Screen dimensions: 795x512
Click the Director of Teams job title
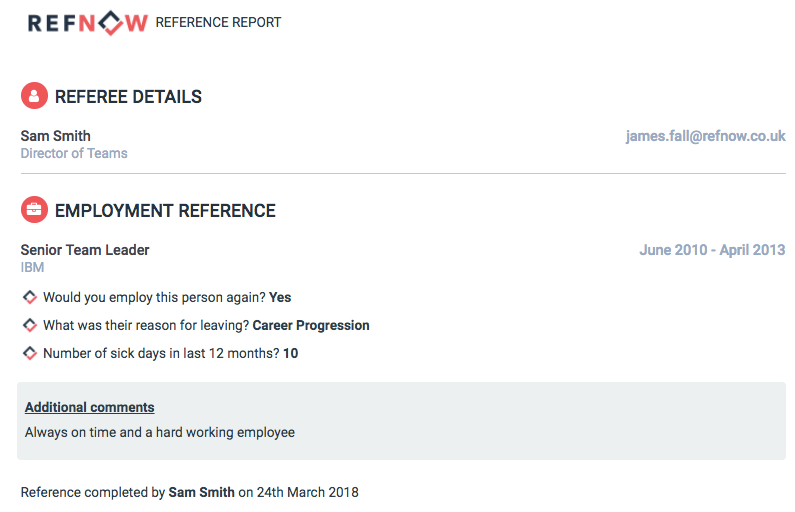[74, 153]
